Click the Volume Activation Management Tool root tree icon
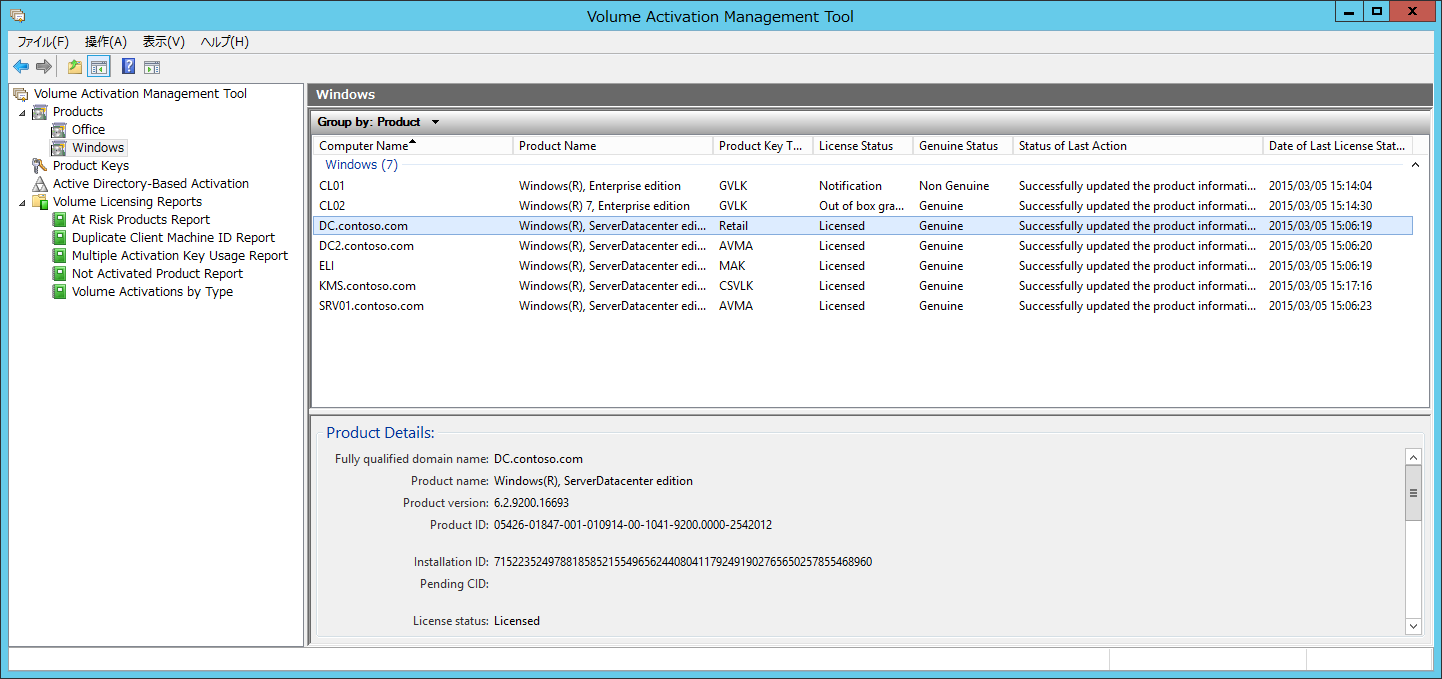This screenshot has width=1442, height=679. pos(21,94)
